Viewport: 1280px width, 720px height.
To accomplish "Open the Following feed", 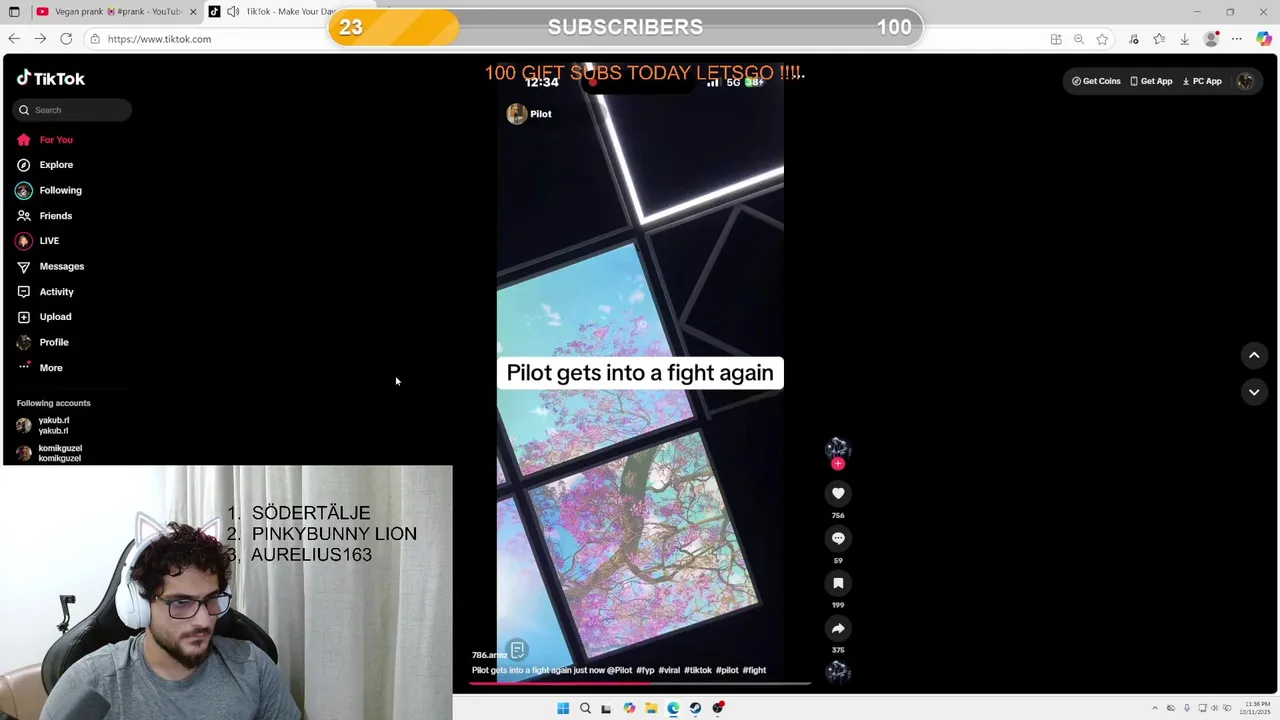I will click(x=49, y=190).
